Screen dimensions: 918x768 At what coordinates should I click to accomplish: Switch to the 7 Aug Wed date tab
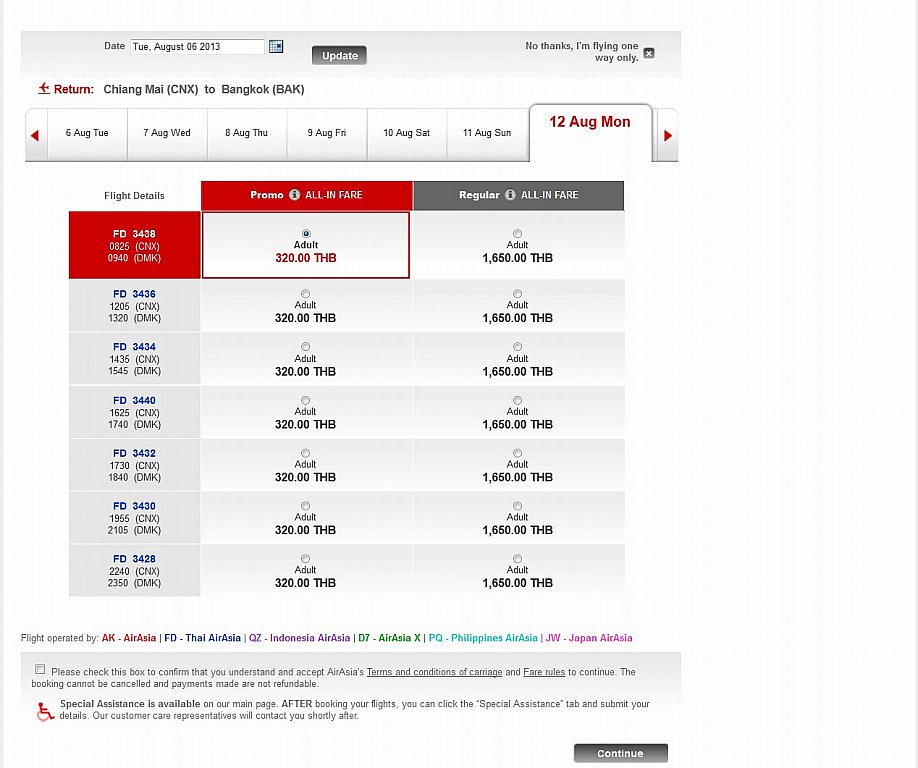[x=167, y=133]
